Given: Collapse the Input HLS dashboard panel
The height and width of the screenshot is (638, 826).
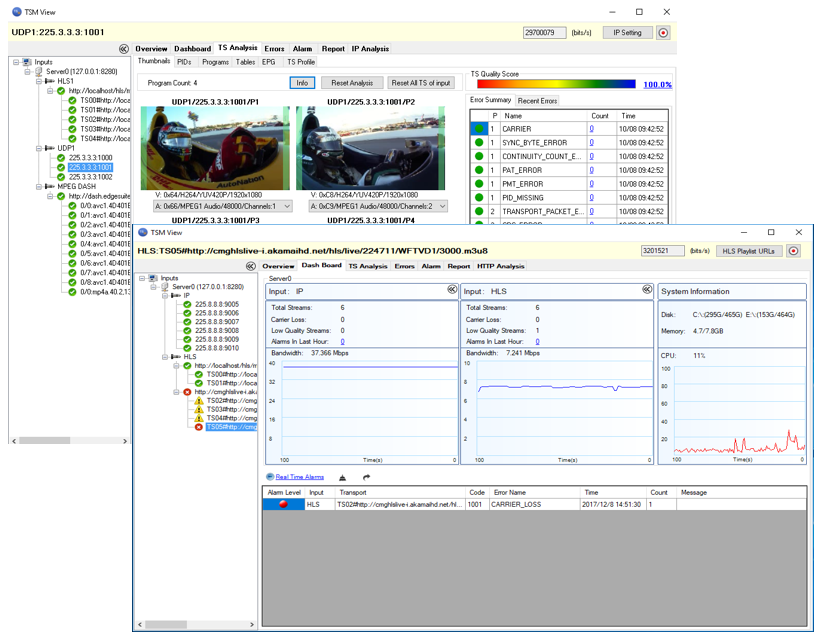Looking at the screenshot, I should (x=646, y=291).
